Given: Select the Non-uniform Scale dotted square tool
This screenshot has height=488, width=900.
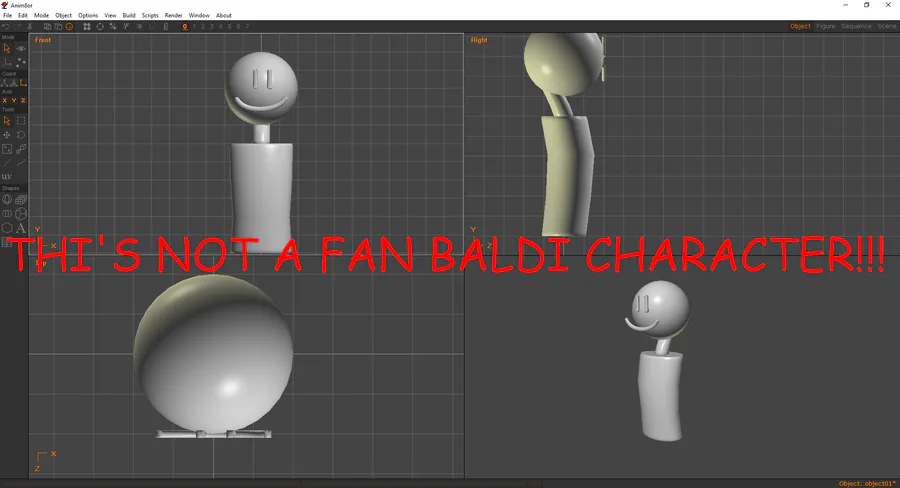Looking at the screenshot, I should pos(7,149).
